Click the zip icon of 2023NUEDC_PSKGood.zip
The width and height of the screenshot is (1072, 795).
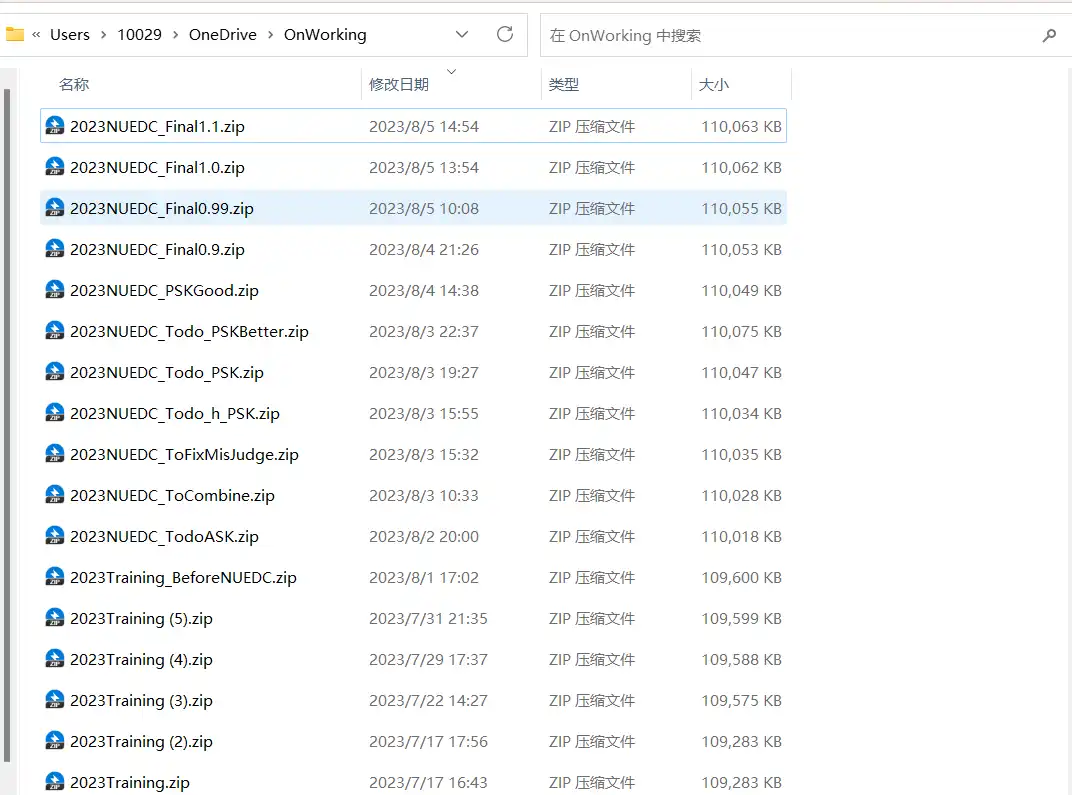55,291
